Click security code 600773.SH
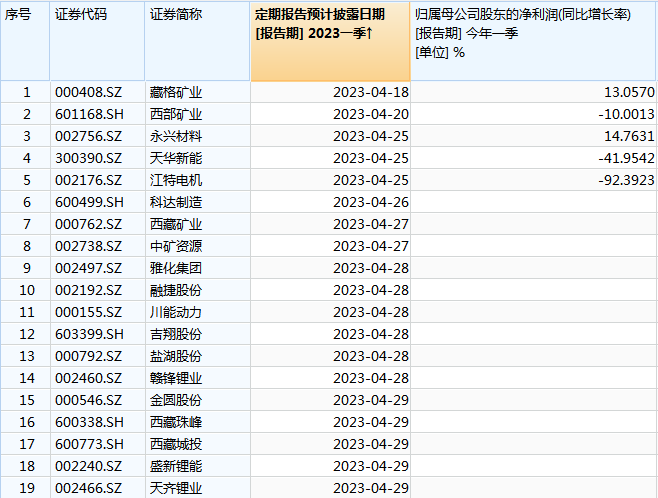 pos(89,444)
